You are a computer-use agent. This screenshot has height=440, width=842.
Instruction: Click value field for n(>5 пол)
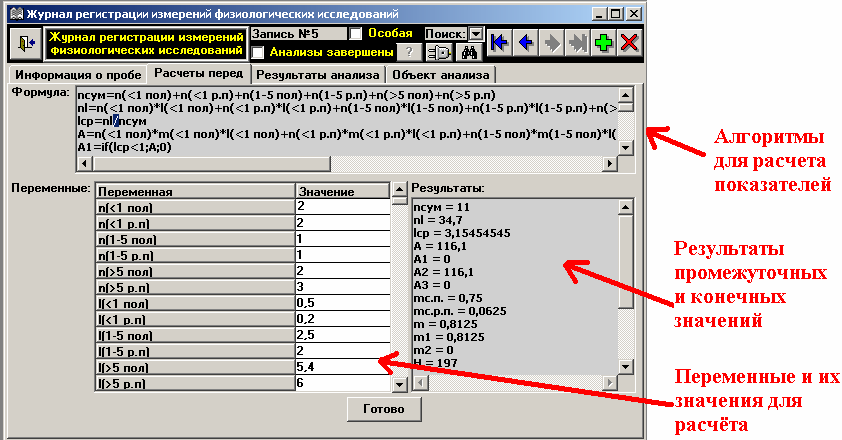(x=343, y=271)
